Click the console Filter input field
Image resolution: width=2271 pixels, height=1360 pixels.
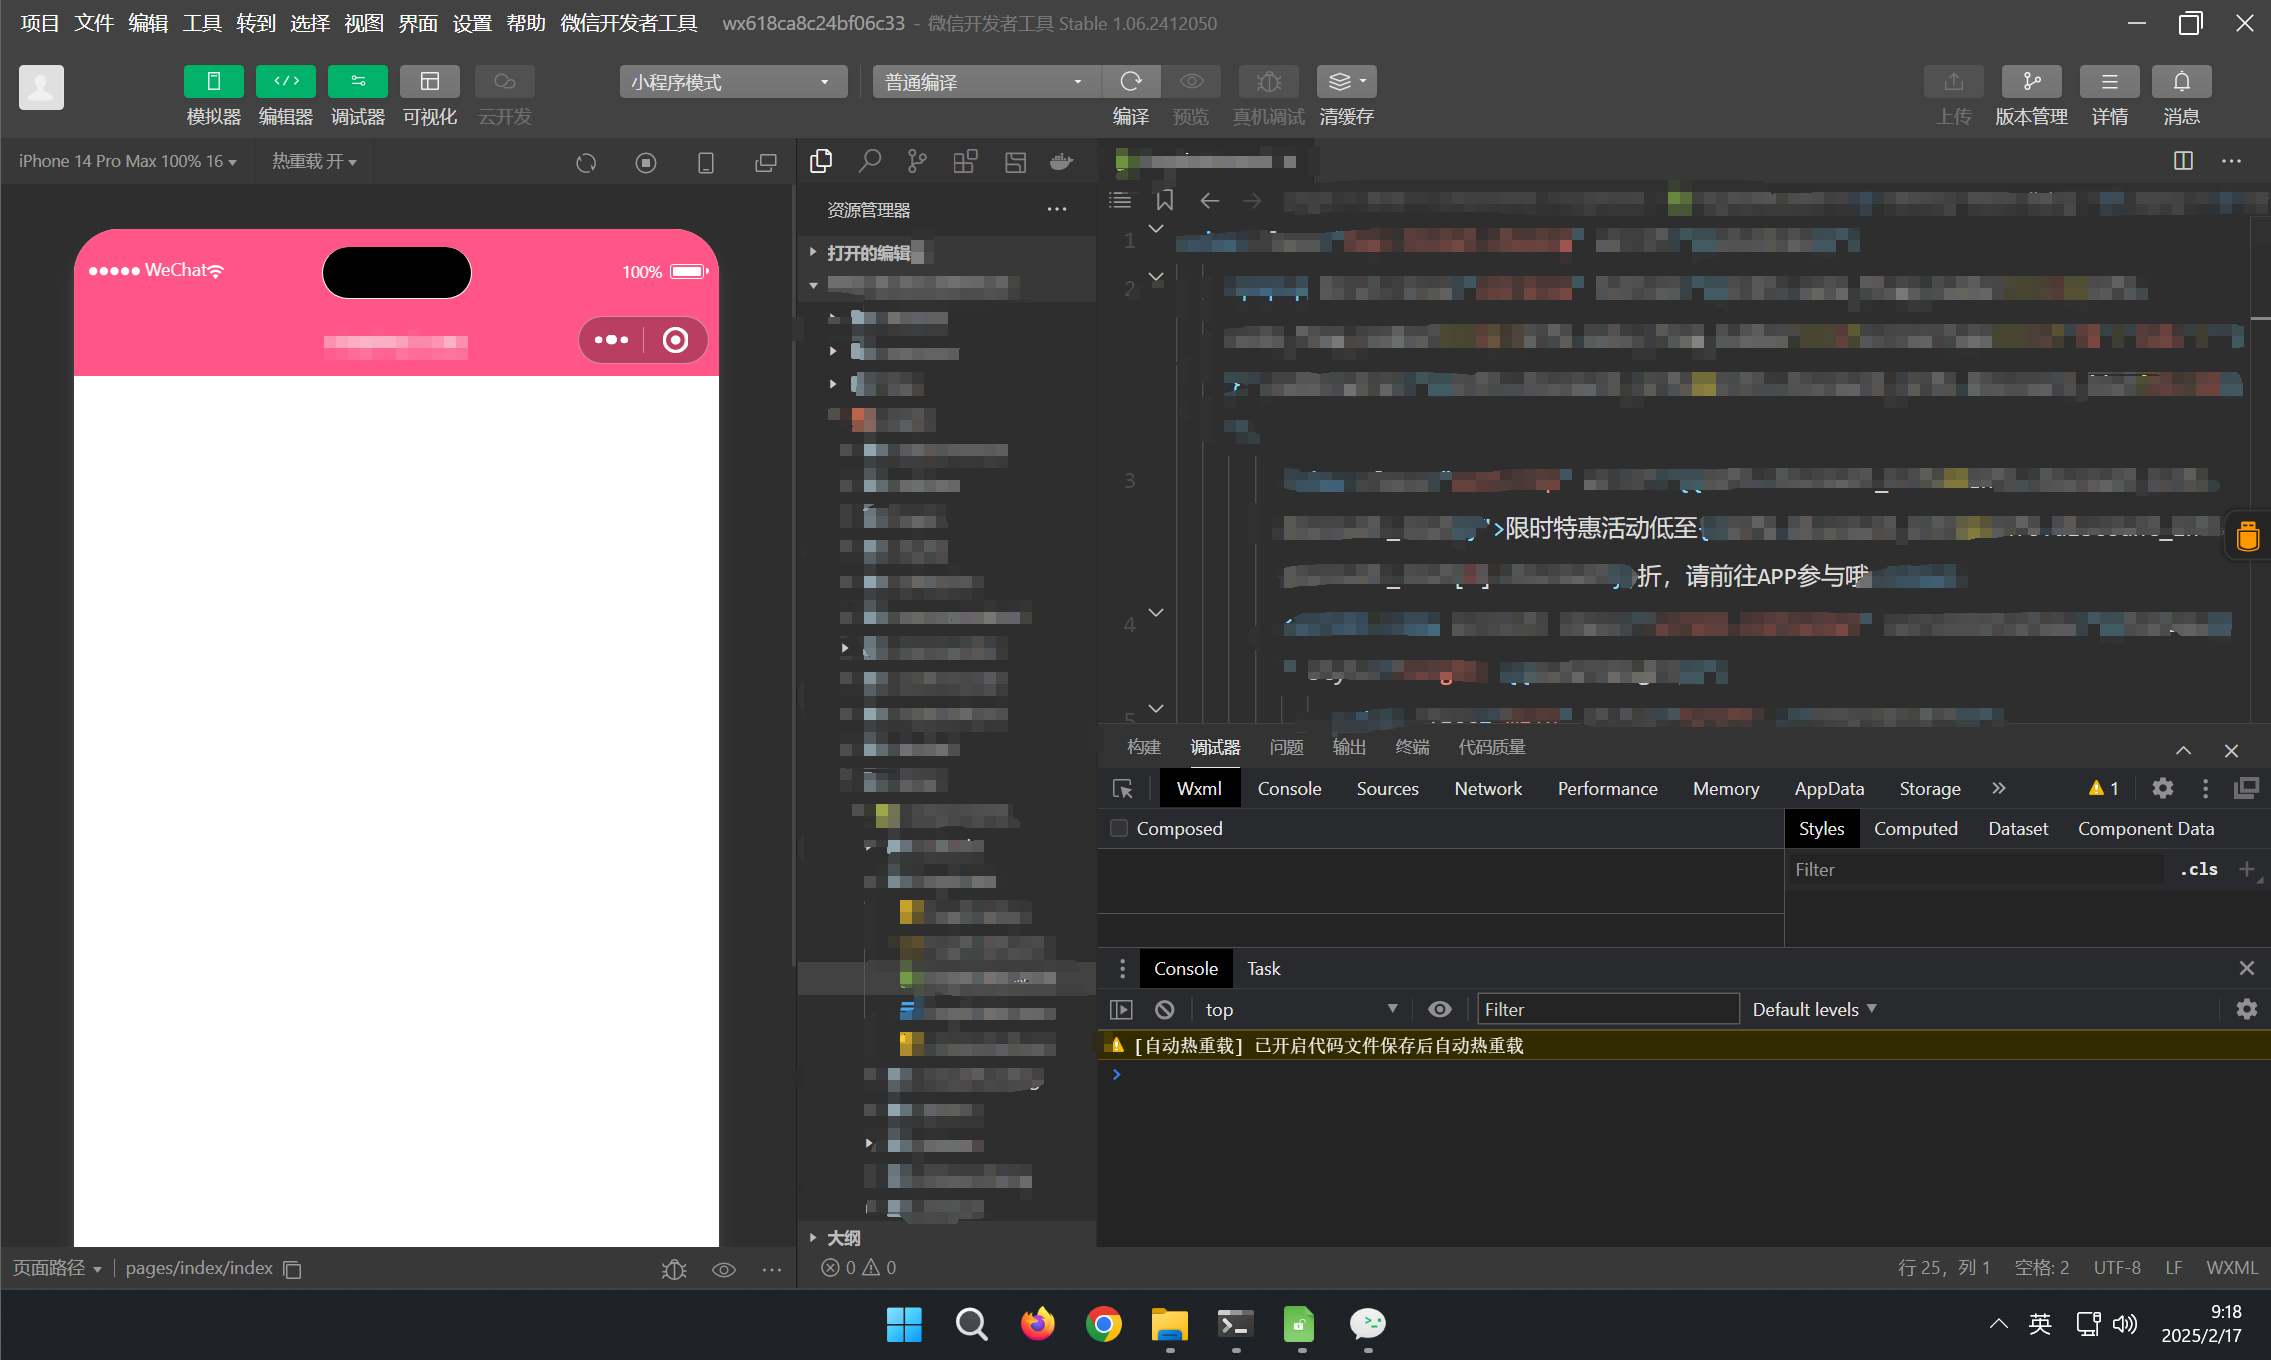(1606, 1010)
